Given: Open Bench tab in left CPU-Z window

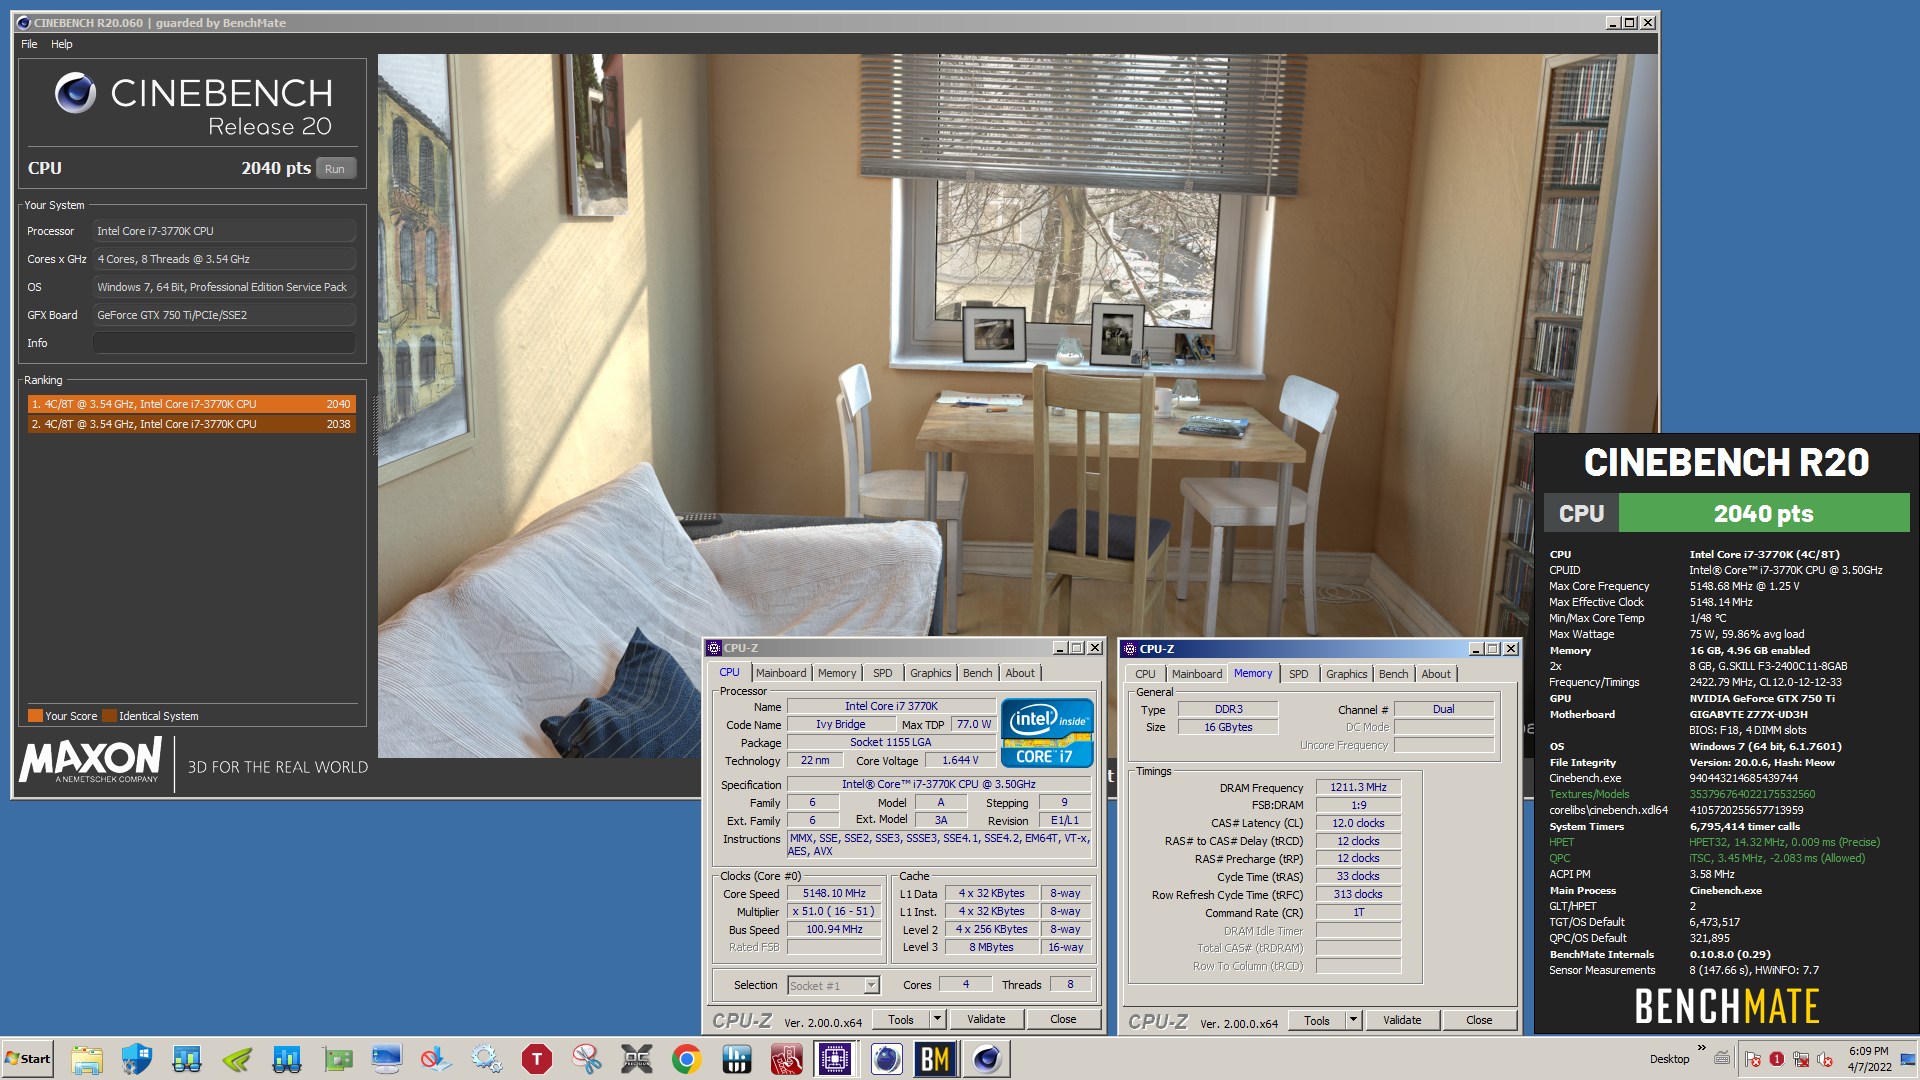Looking at the screenshot, I should (x=977, y=673).
